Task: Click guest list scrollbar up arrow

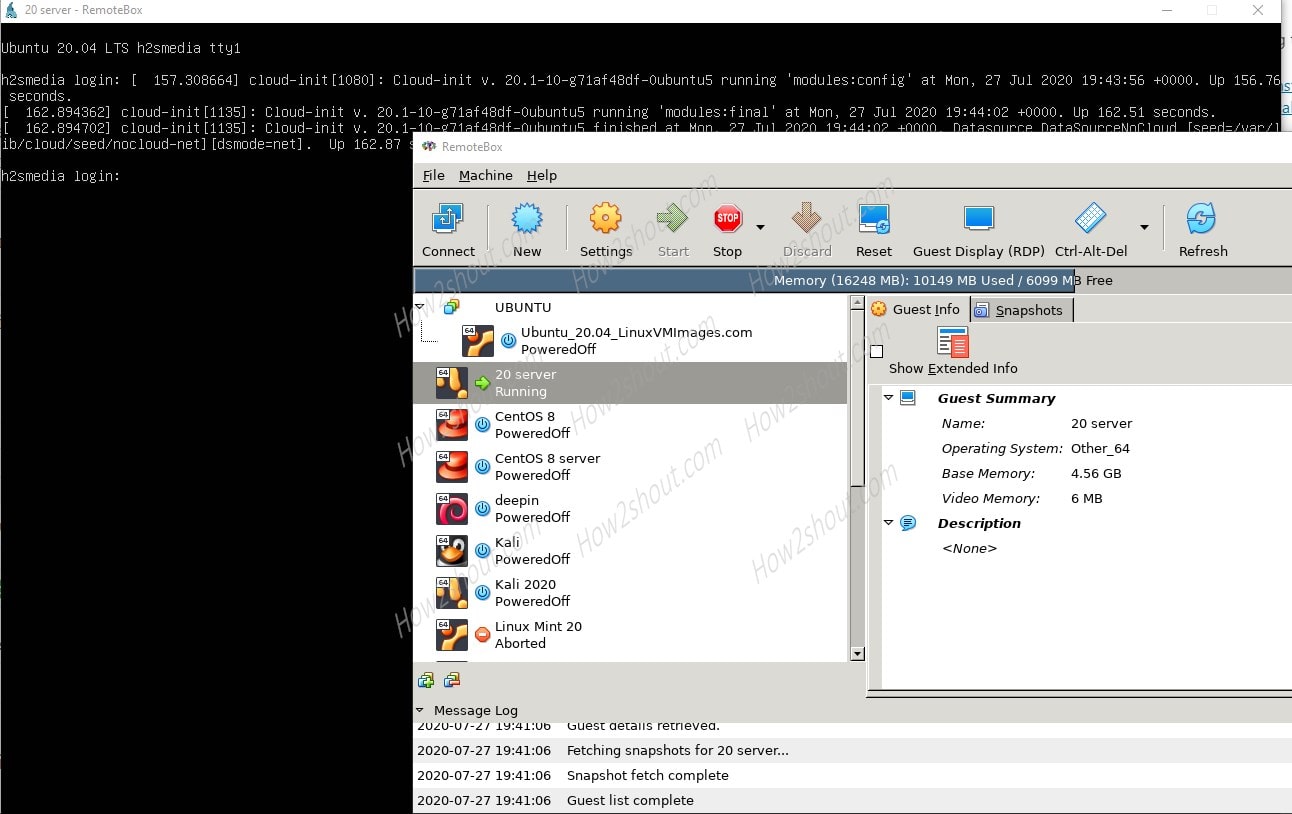Action: 857,303
